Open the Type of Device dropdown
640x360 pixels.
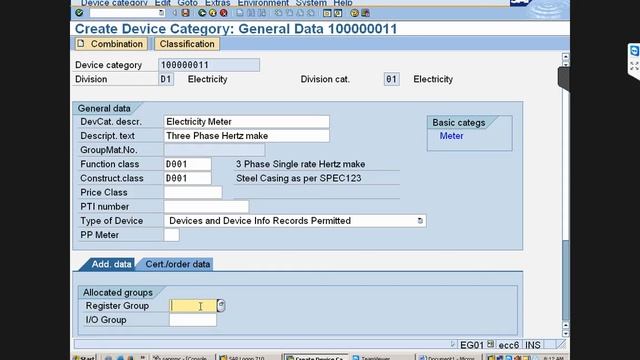click(420, 221)
